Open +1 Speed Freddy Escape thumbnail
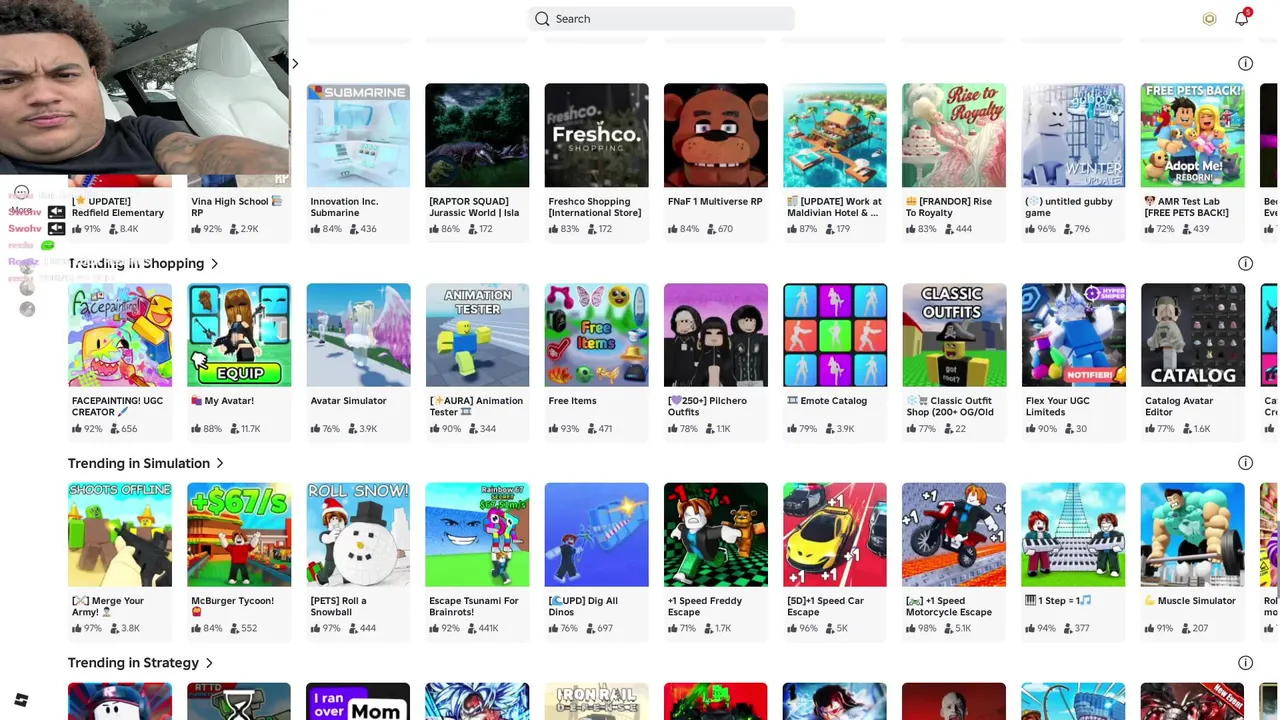Image resolution: width=1280 pixels, height=720 pixels. (716, 535)
